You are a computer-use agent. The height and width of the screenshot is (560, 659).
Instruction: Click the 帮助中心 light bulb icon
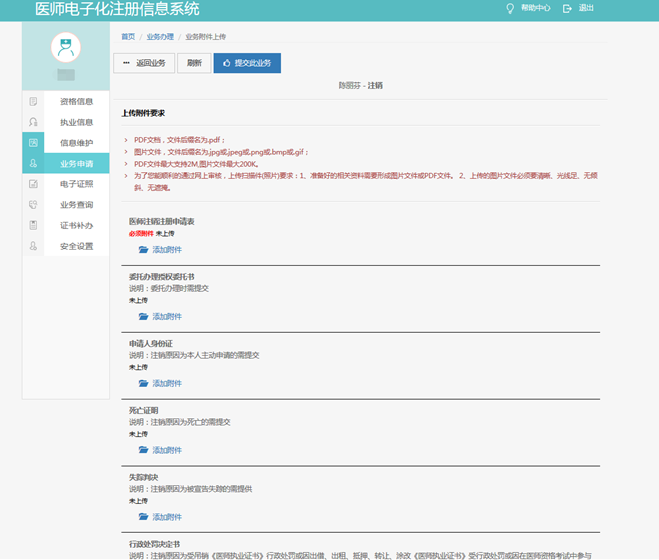(510, 9)
